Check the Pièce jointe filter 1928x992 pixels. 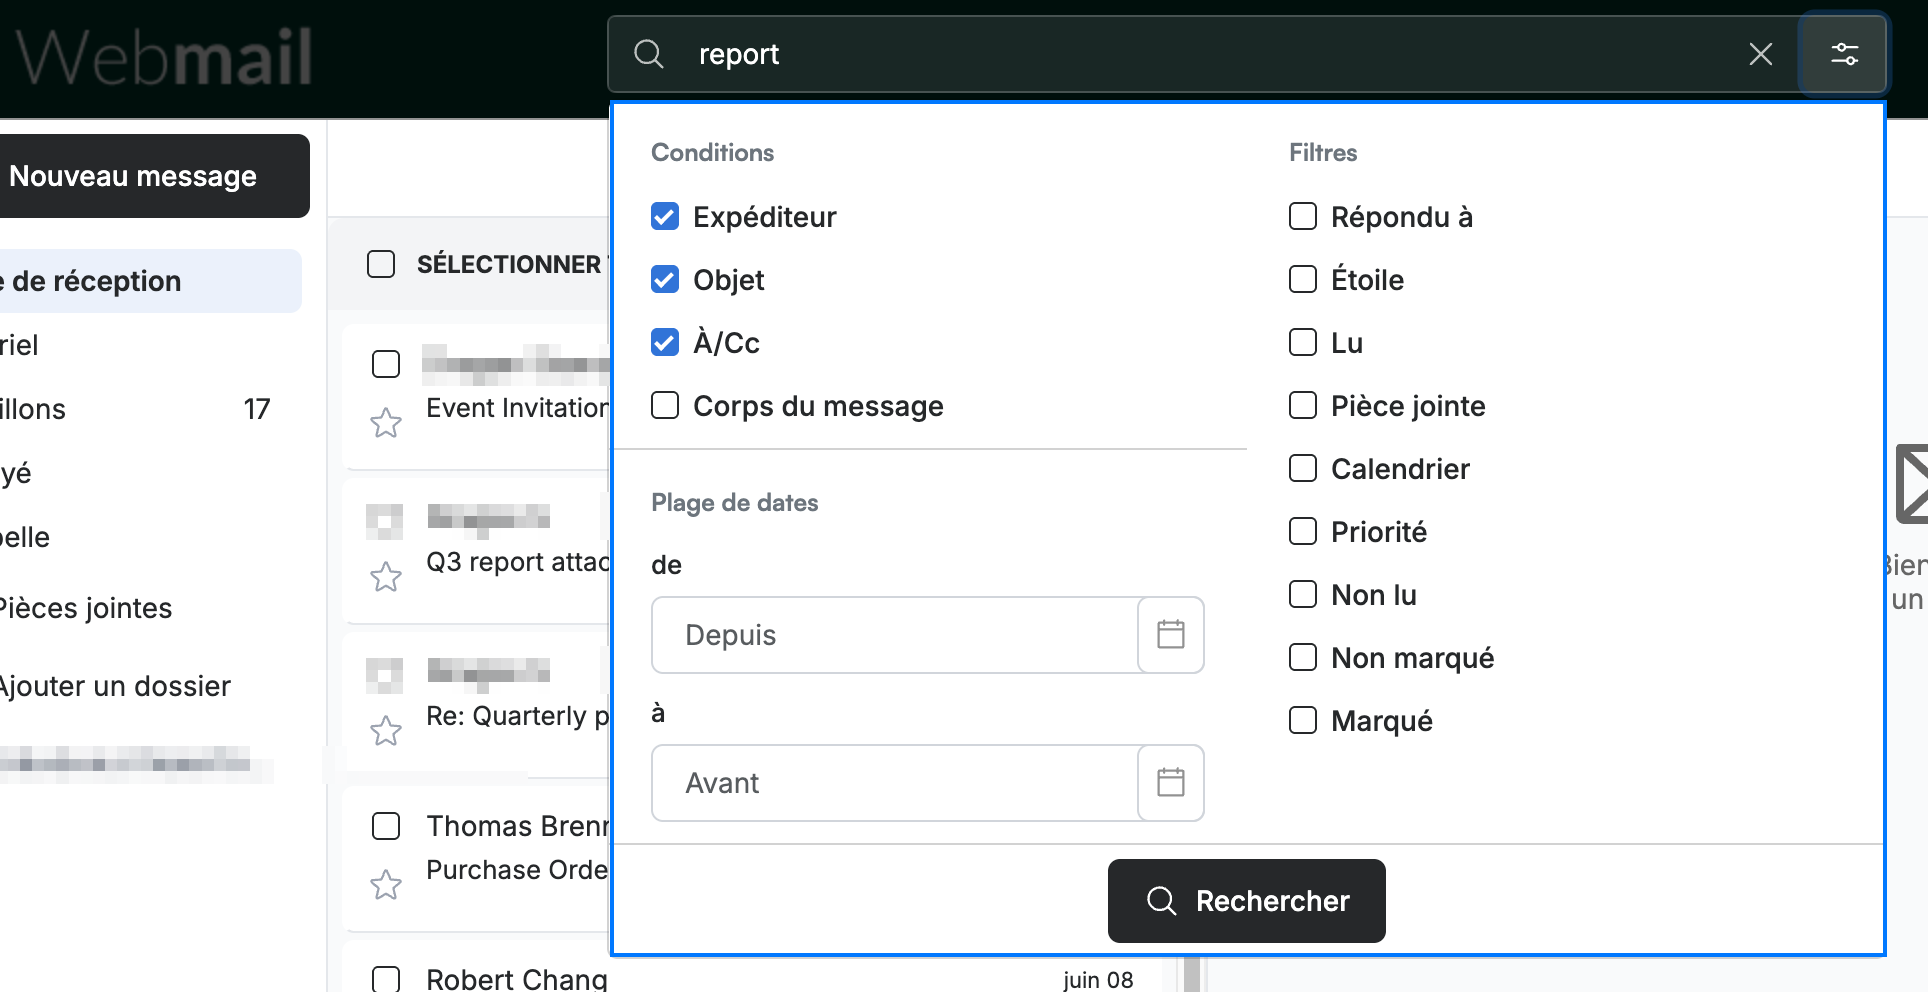(x=1303, y=405)
